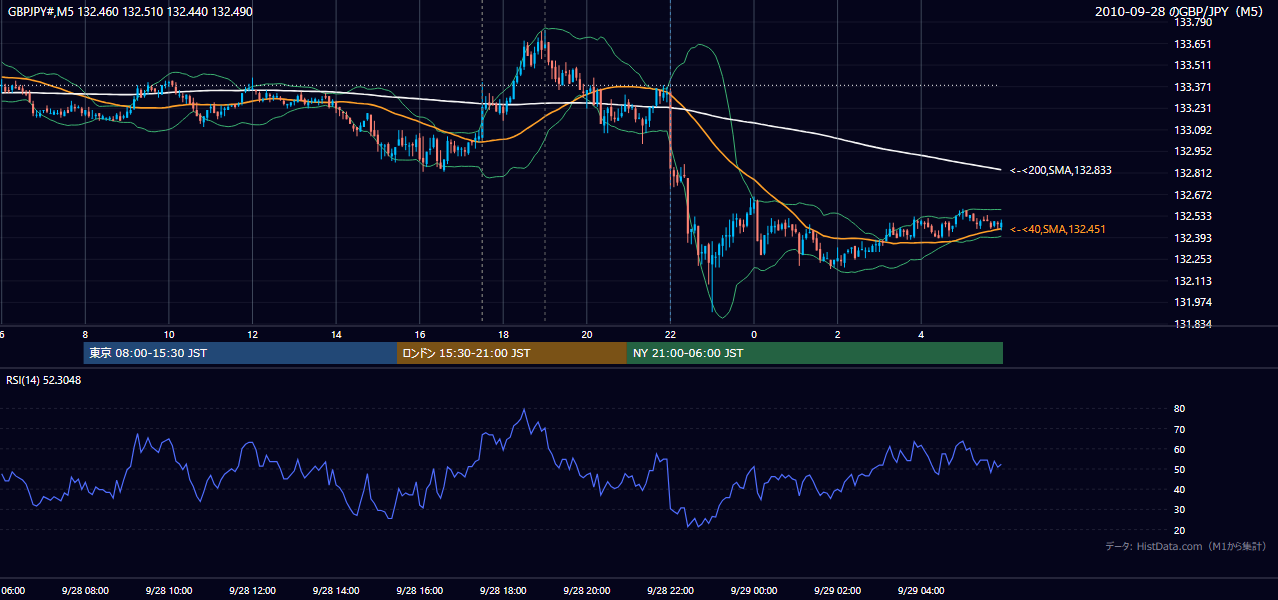Click RSI scale value 20
Screen dimensions: 1278x600
(x=1180, y=530)
